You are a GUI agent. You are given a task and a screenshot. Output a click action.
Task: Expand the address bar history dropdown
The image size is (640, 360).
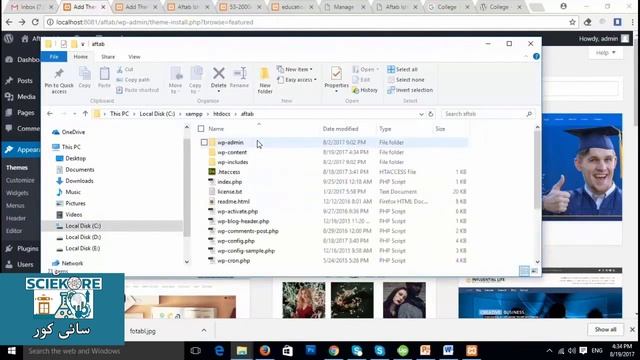[x=421, y=114]
